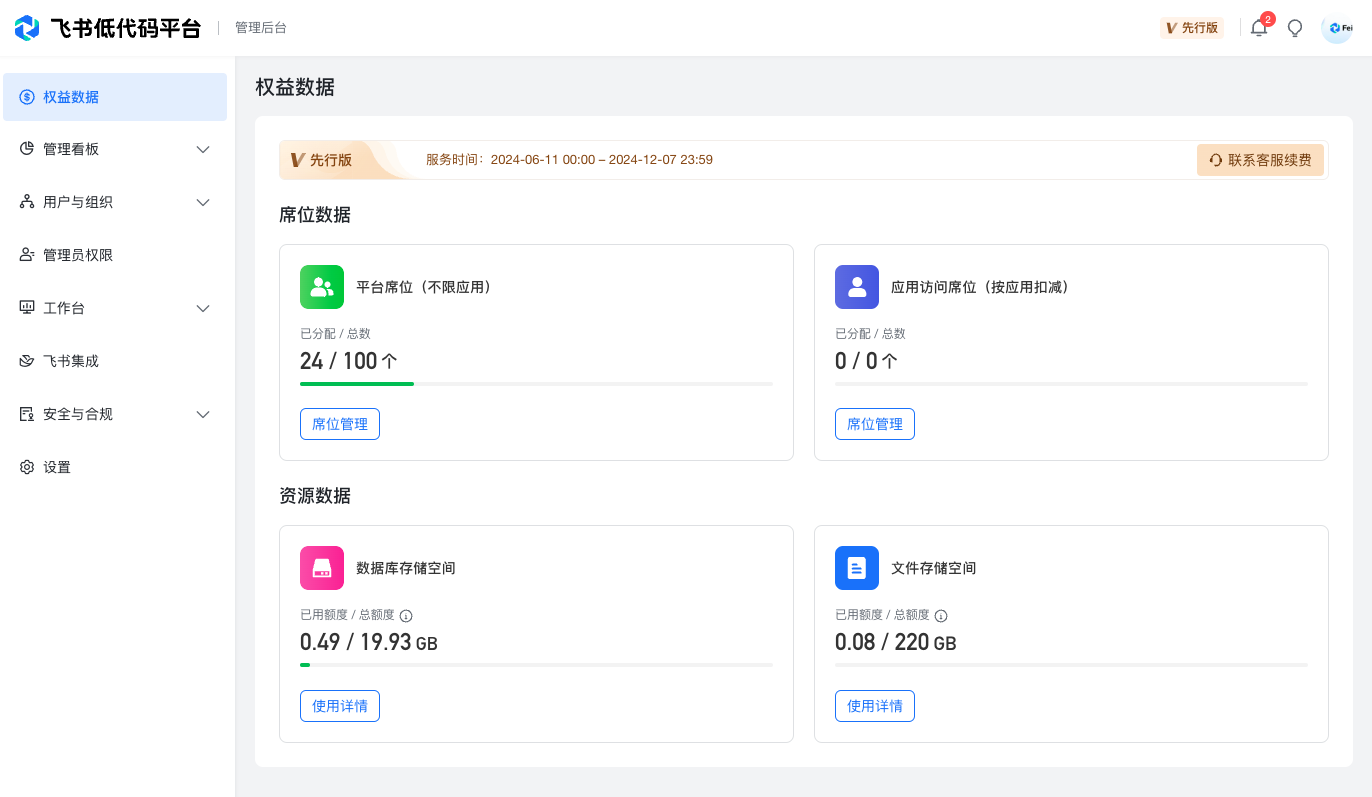Open the user avatar menu
Screen dimensions: 1372x797
click(1337, 28)
